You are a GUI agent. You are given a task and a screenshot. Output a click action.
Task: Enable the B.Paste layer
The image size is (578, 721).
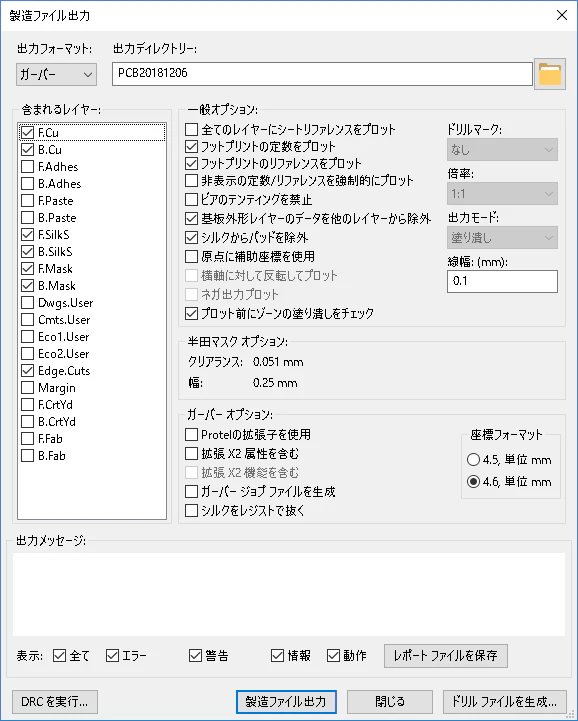coord(28,217)
